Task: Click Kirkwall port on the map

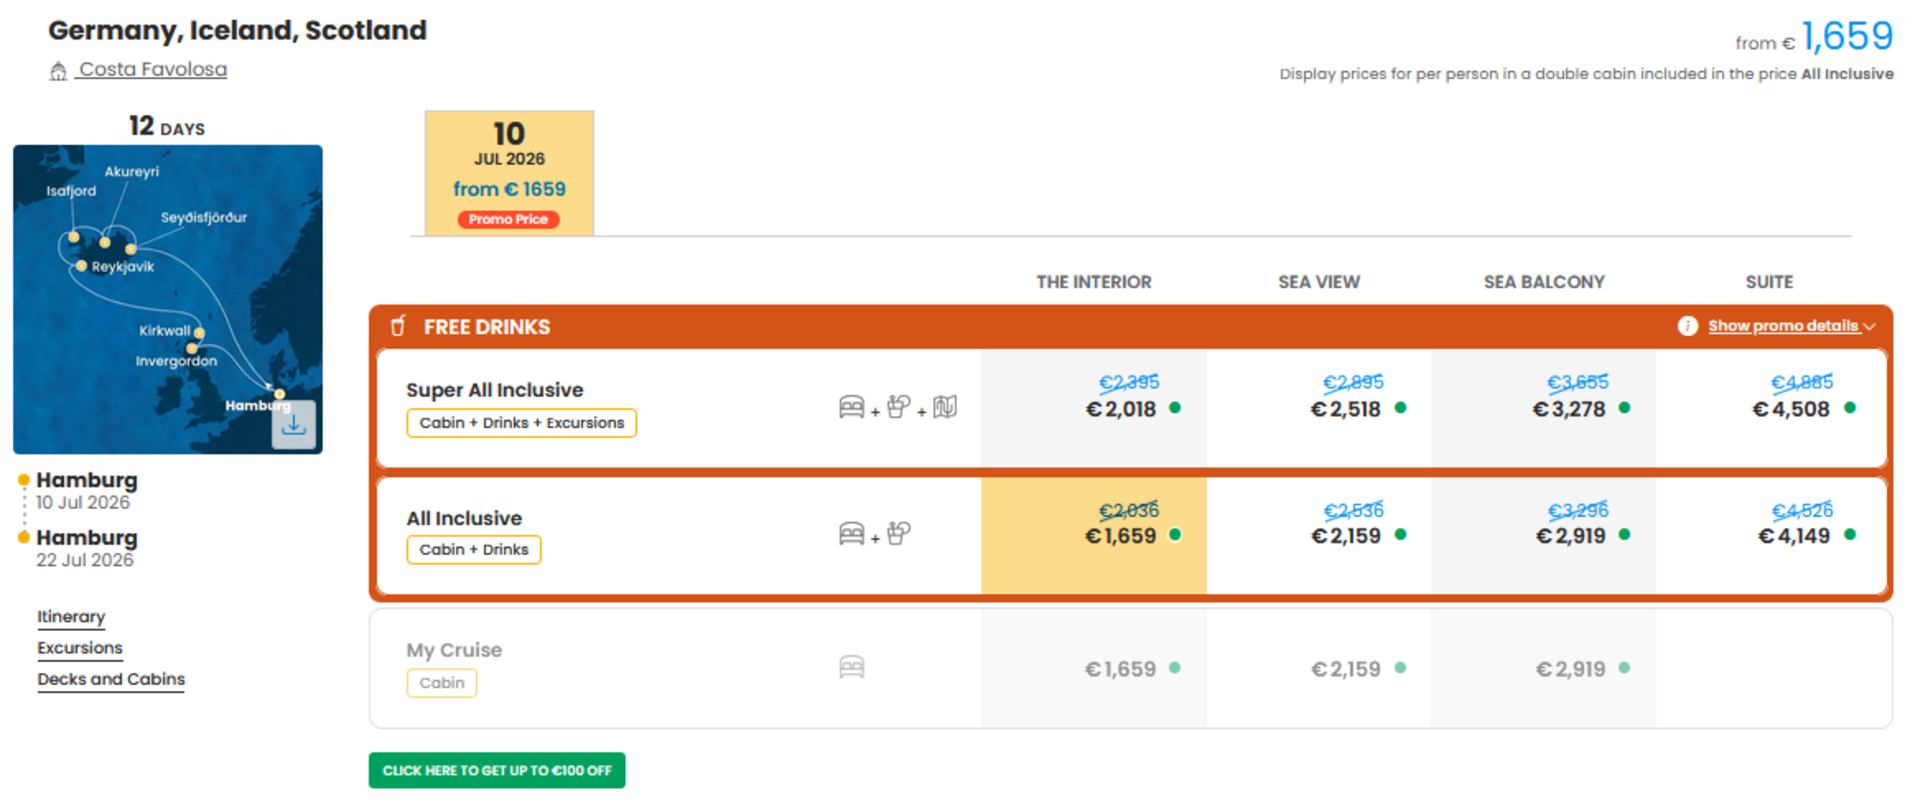Action: 199,332
